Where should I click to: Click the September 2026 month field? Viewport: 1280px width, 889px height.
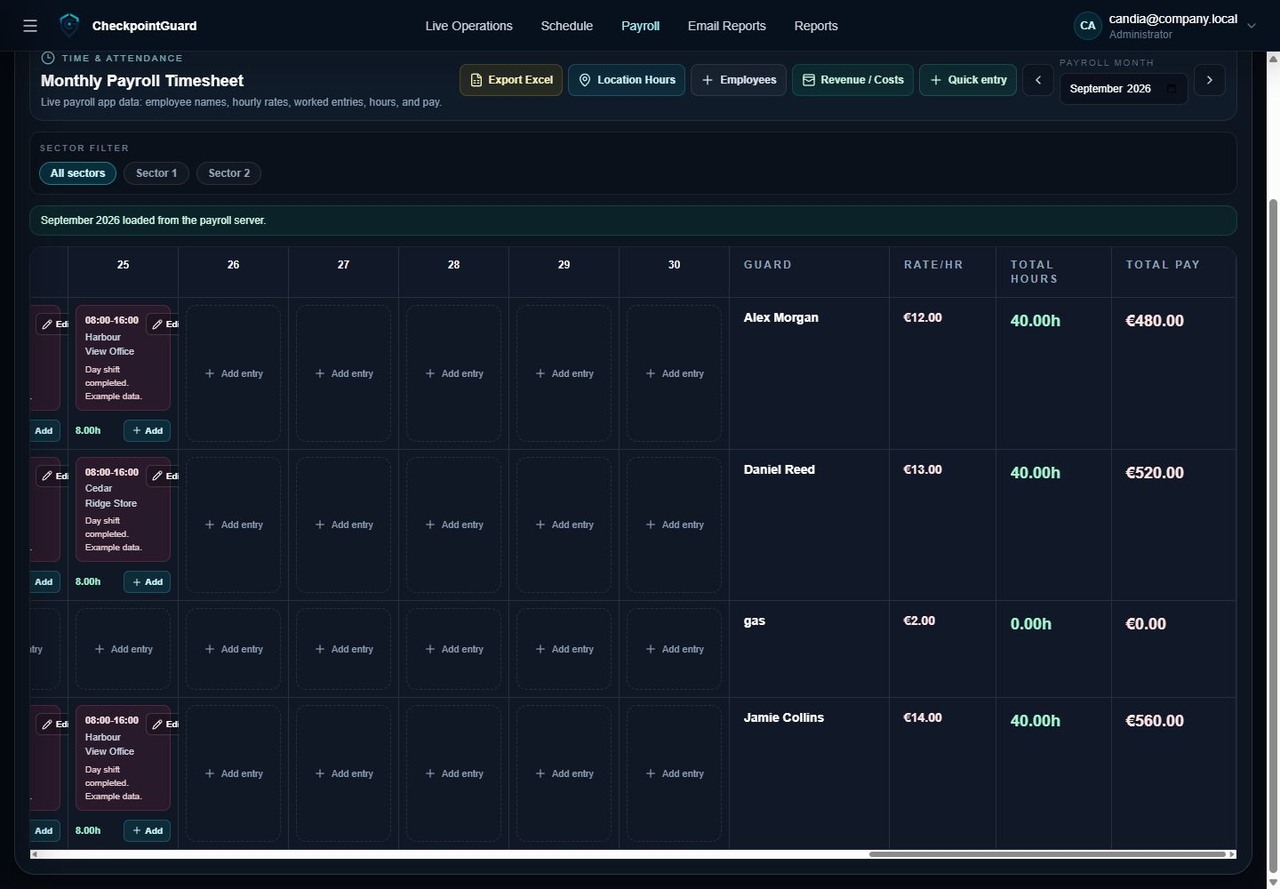pyautogui.click(x=1124, y=89)
